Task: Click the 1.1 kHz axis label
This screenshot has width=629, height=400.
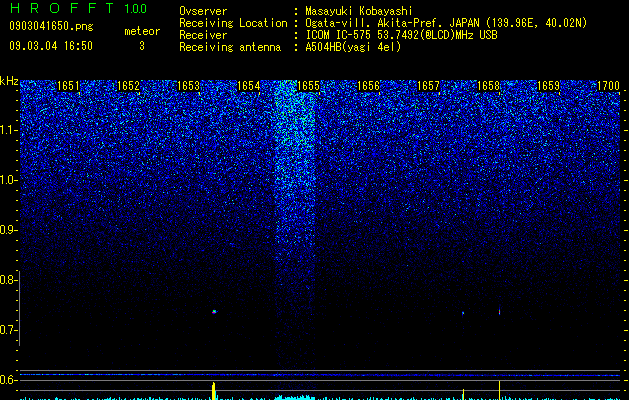Action: coord(8,130)
